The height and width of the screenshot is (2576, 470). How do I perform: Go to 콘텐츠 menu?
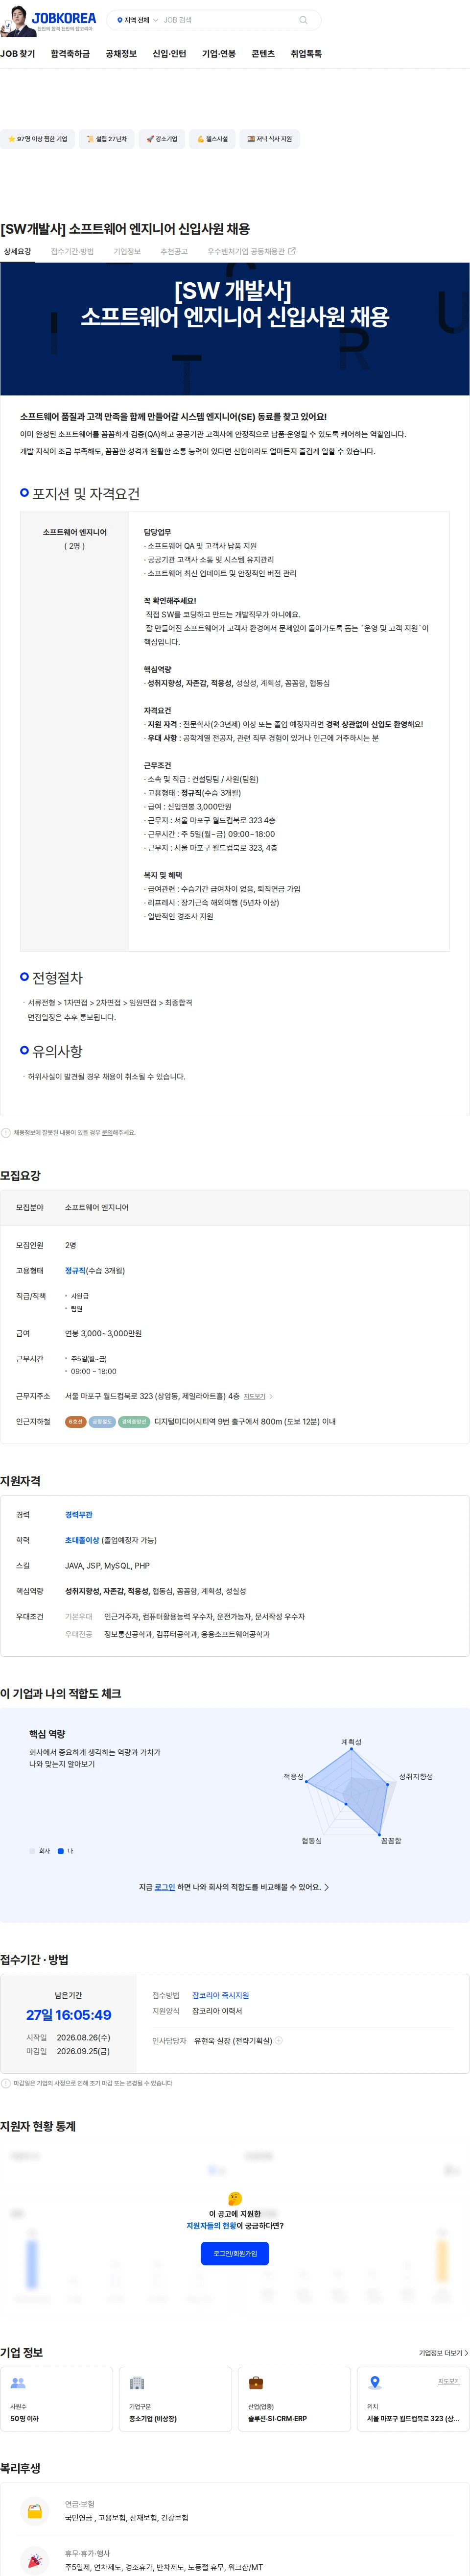(x=263, y=54)
